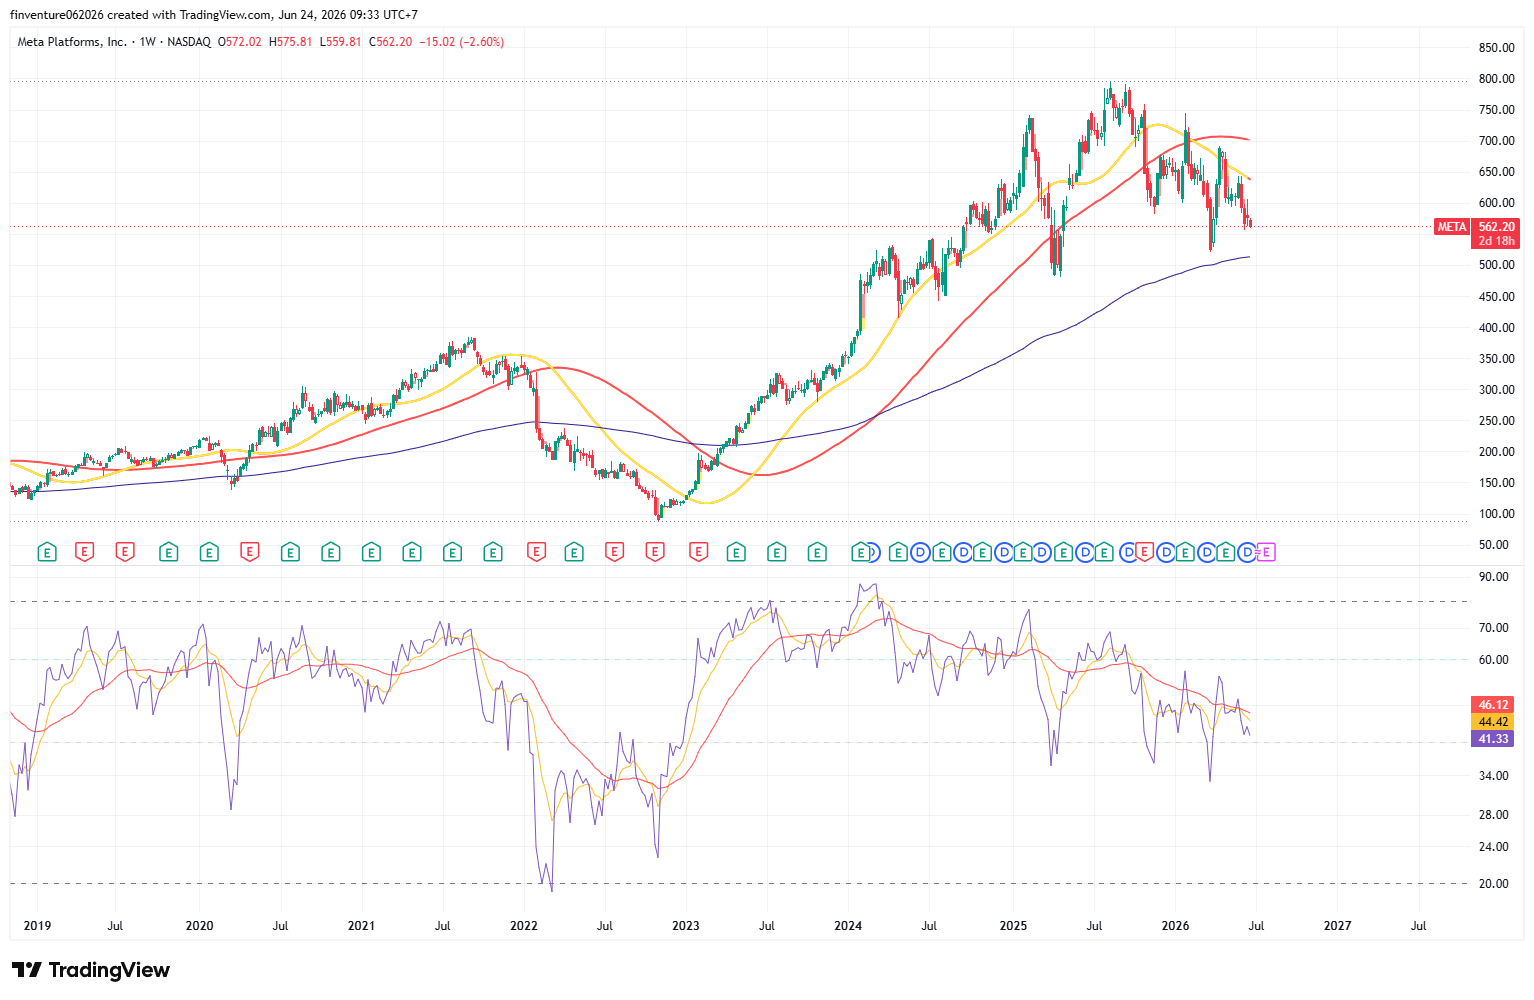Click the NASDAQ exchange label
The image size is (1534, 1000).
(189, 42)
